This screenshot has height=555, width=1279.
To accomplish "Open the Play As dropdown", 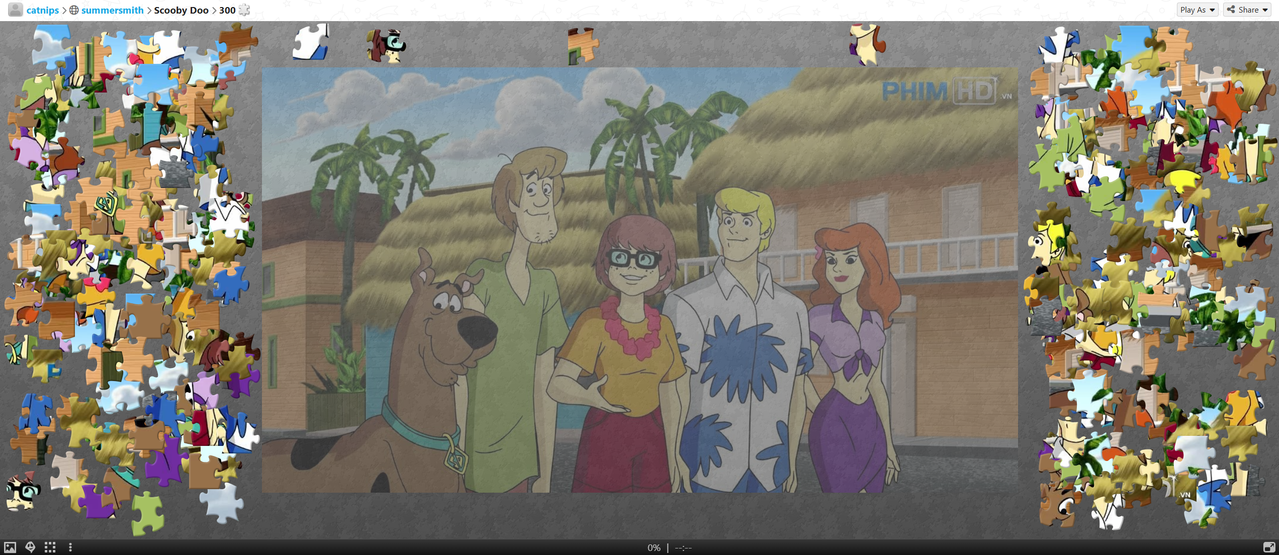I will tap(1197, 10).
